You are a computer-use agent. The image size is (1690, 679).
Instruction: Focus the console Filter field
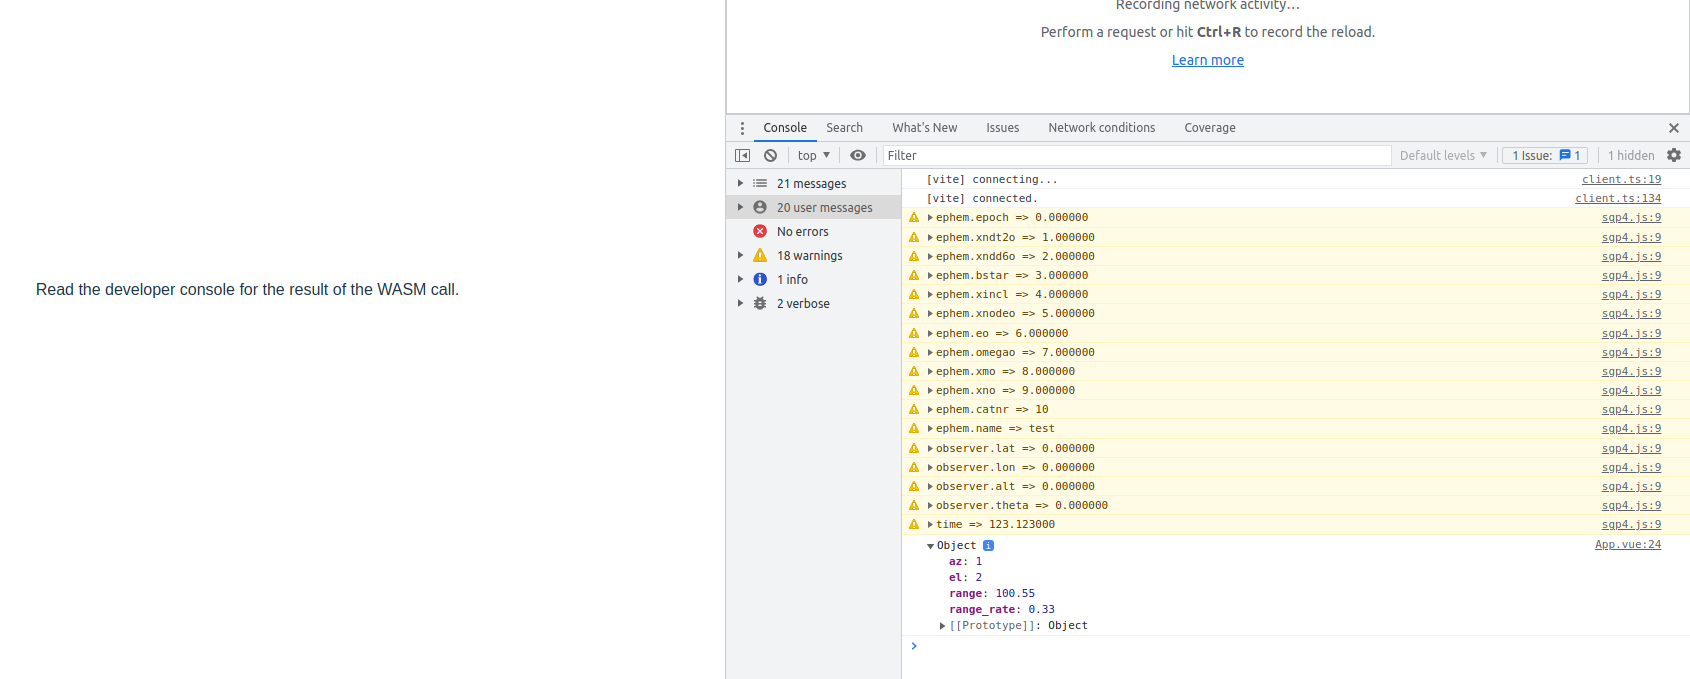click(x=1137, y=155)
